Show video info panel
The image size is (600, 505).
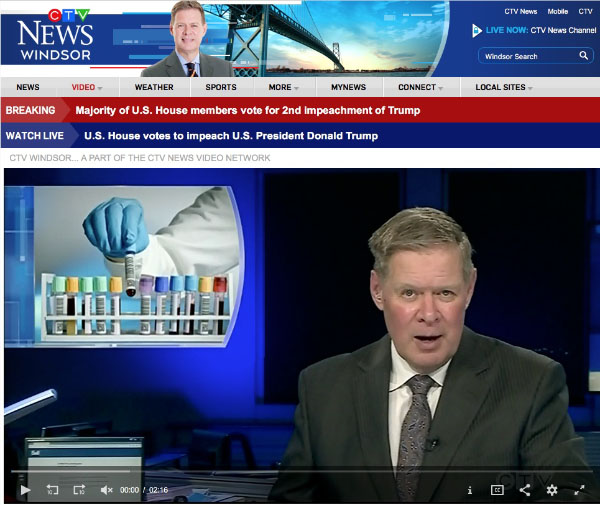pyautogui.click(x=470, y=490)
